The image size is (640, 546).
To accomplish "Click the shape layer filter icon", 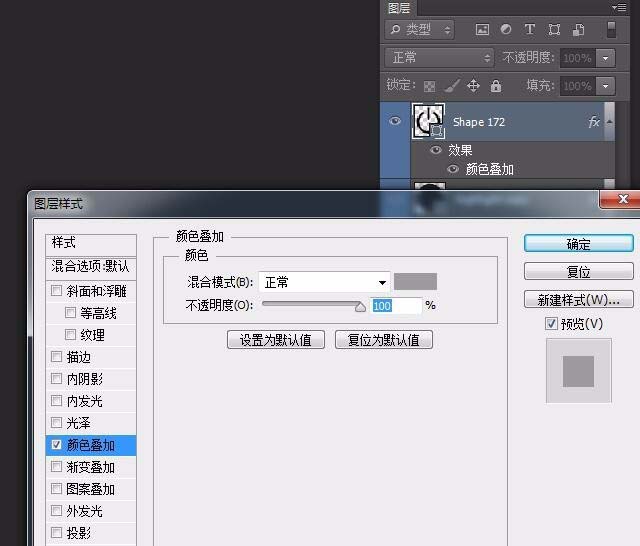I will [x=554, y=30].
